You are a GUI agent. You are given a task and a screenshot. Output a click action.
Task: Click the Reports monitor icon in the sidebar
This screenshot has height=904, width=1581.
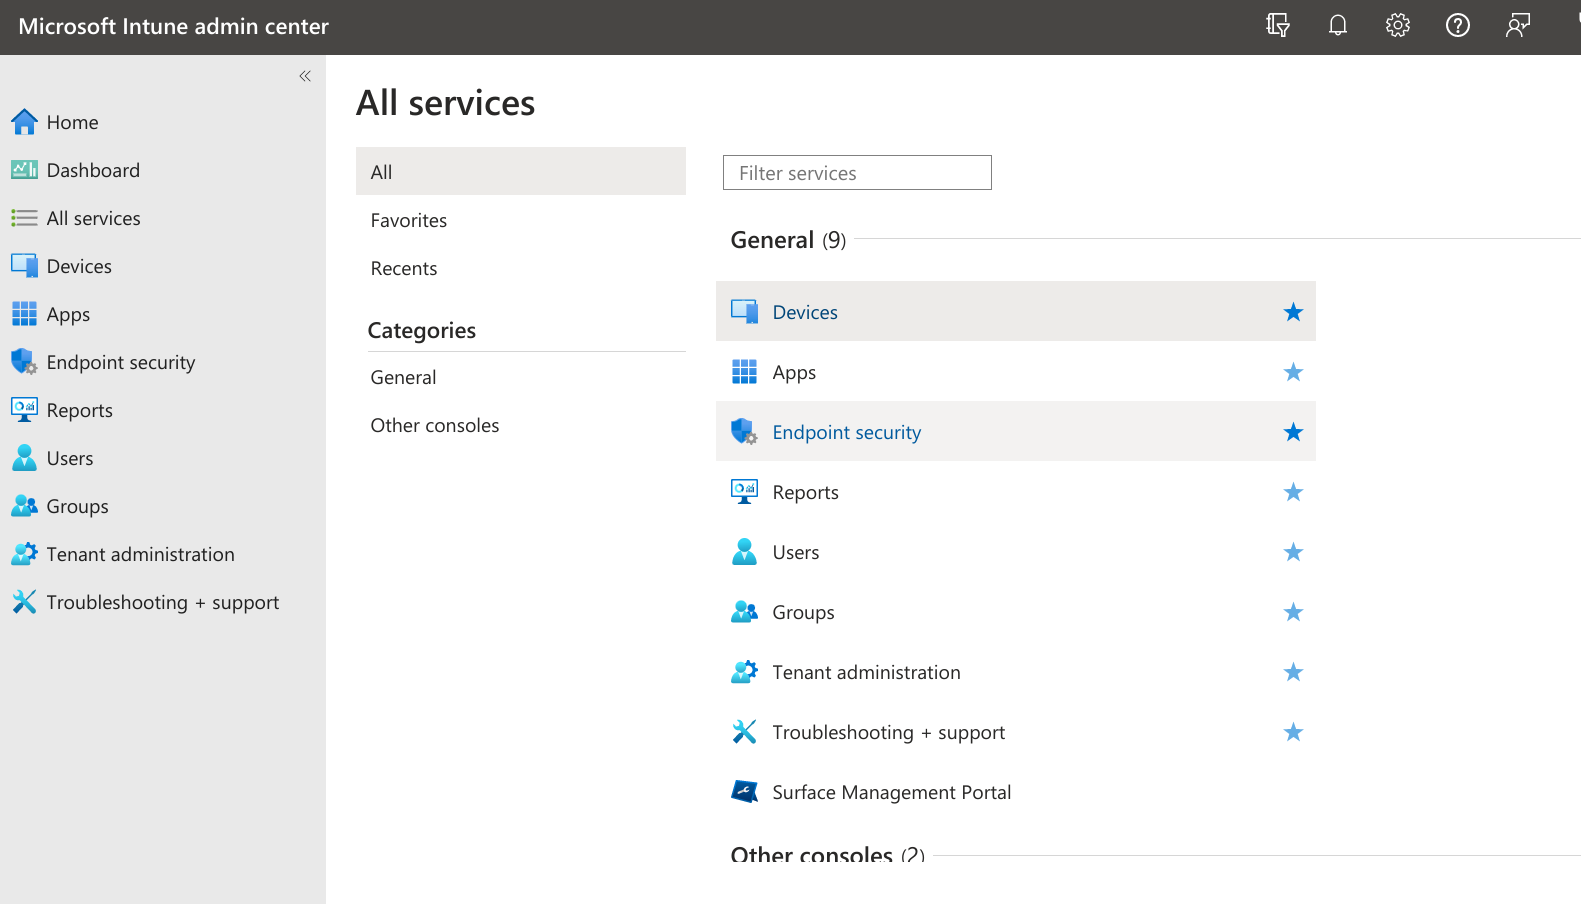click(x=24, y=410)
